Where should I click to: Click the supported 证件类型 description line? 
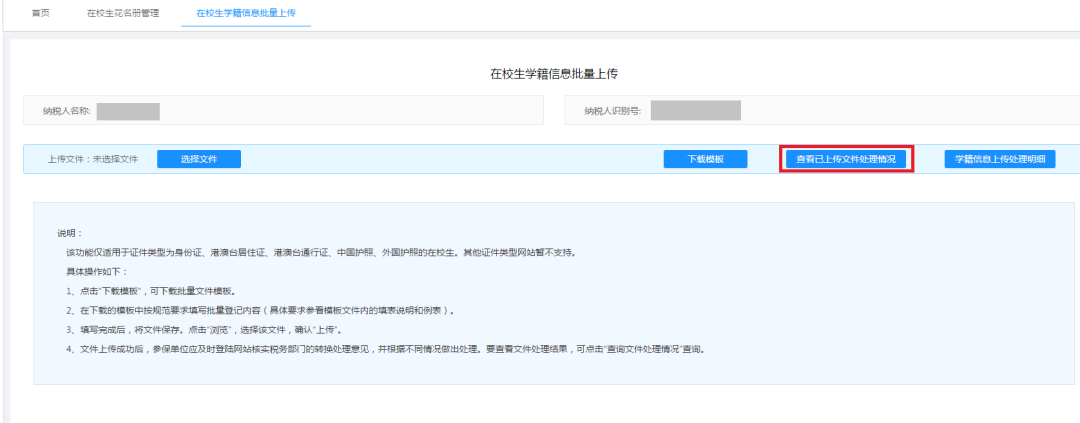[x=320, y=252]
